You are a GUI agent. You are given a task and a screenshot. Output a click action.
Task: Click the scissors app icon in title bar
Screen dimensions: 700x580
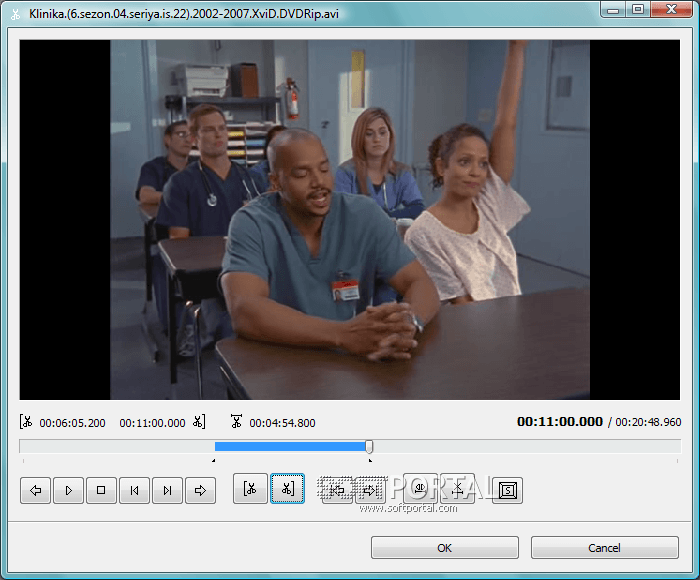16,14
